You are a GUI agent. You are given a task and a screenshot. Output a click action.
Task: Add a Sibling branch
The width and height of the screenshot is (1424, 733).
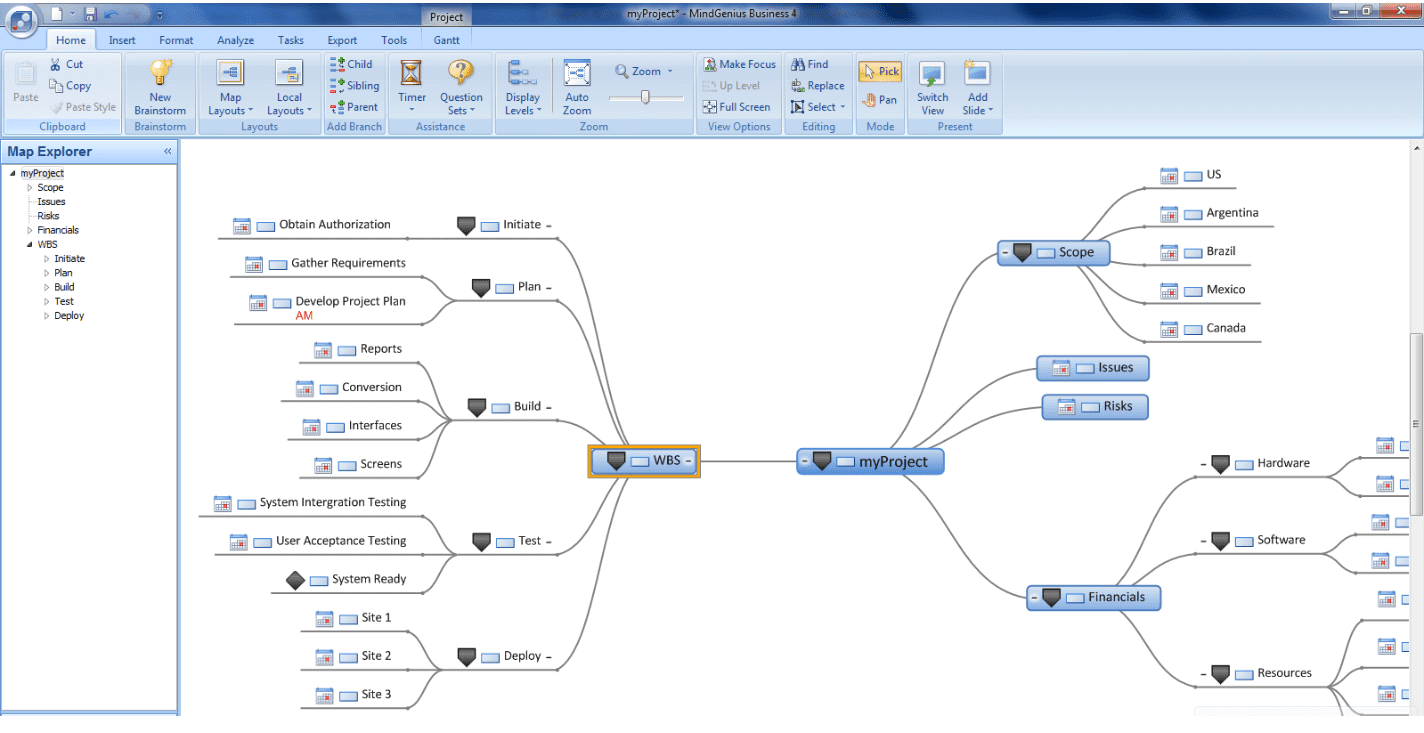coord(354,86)
